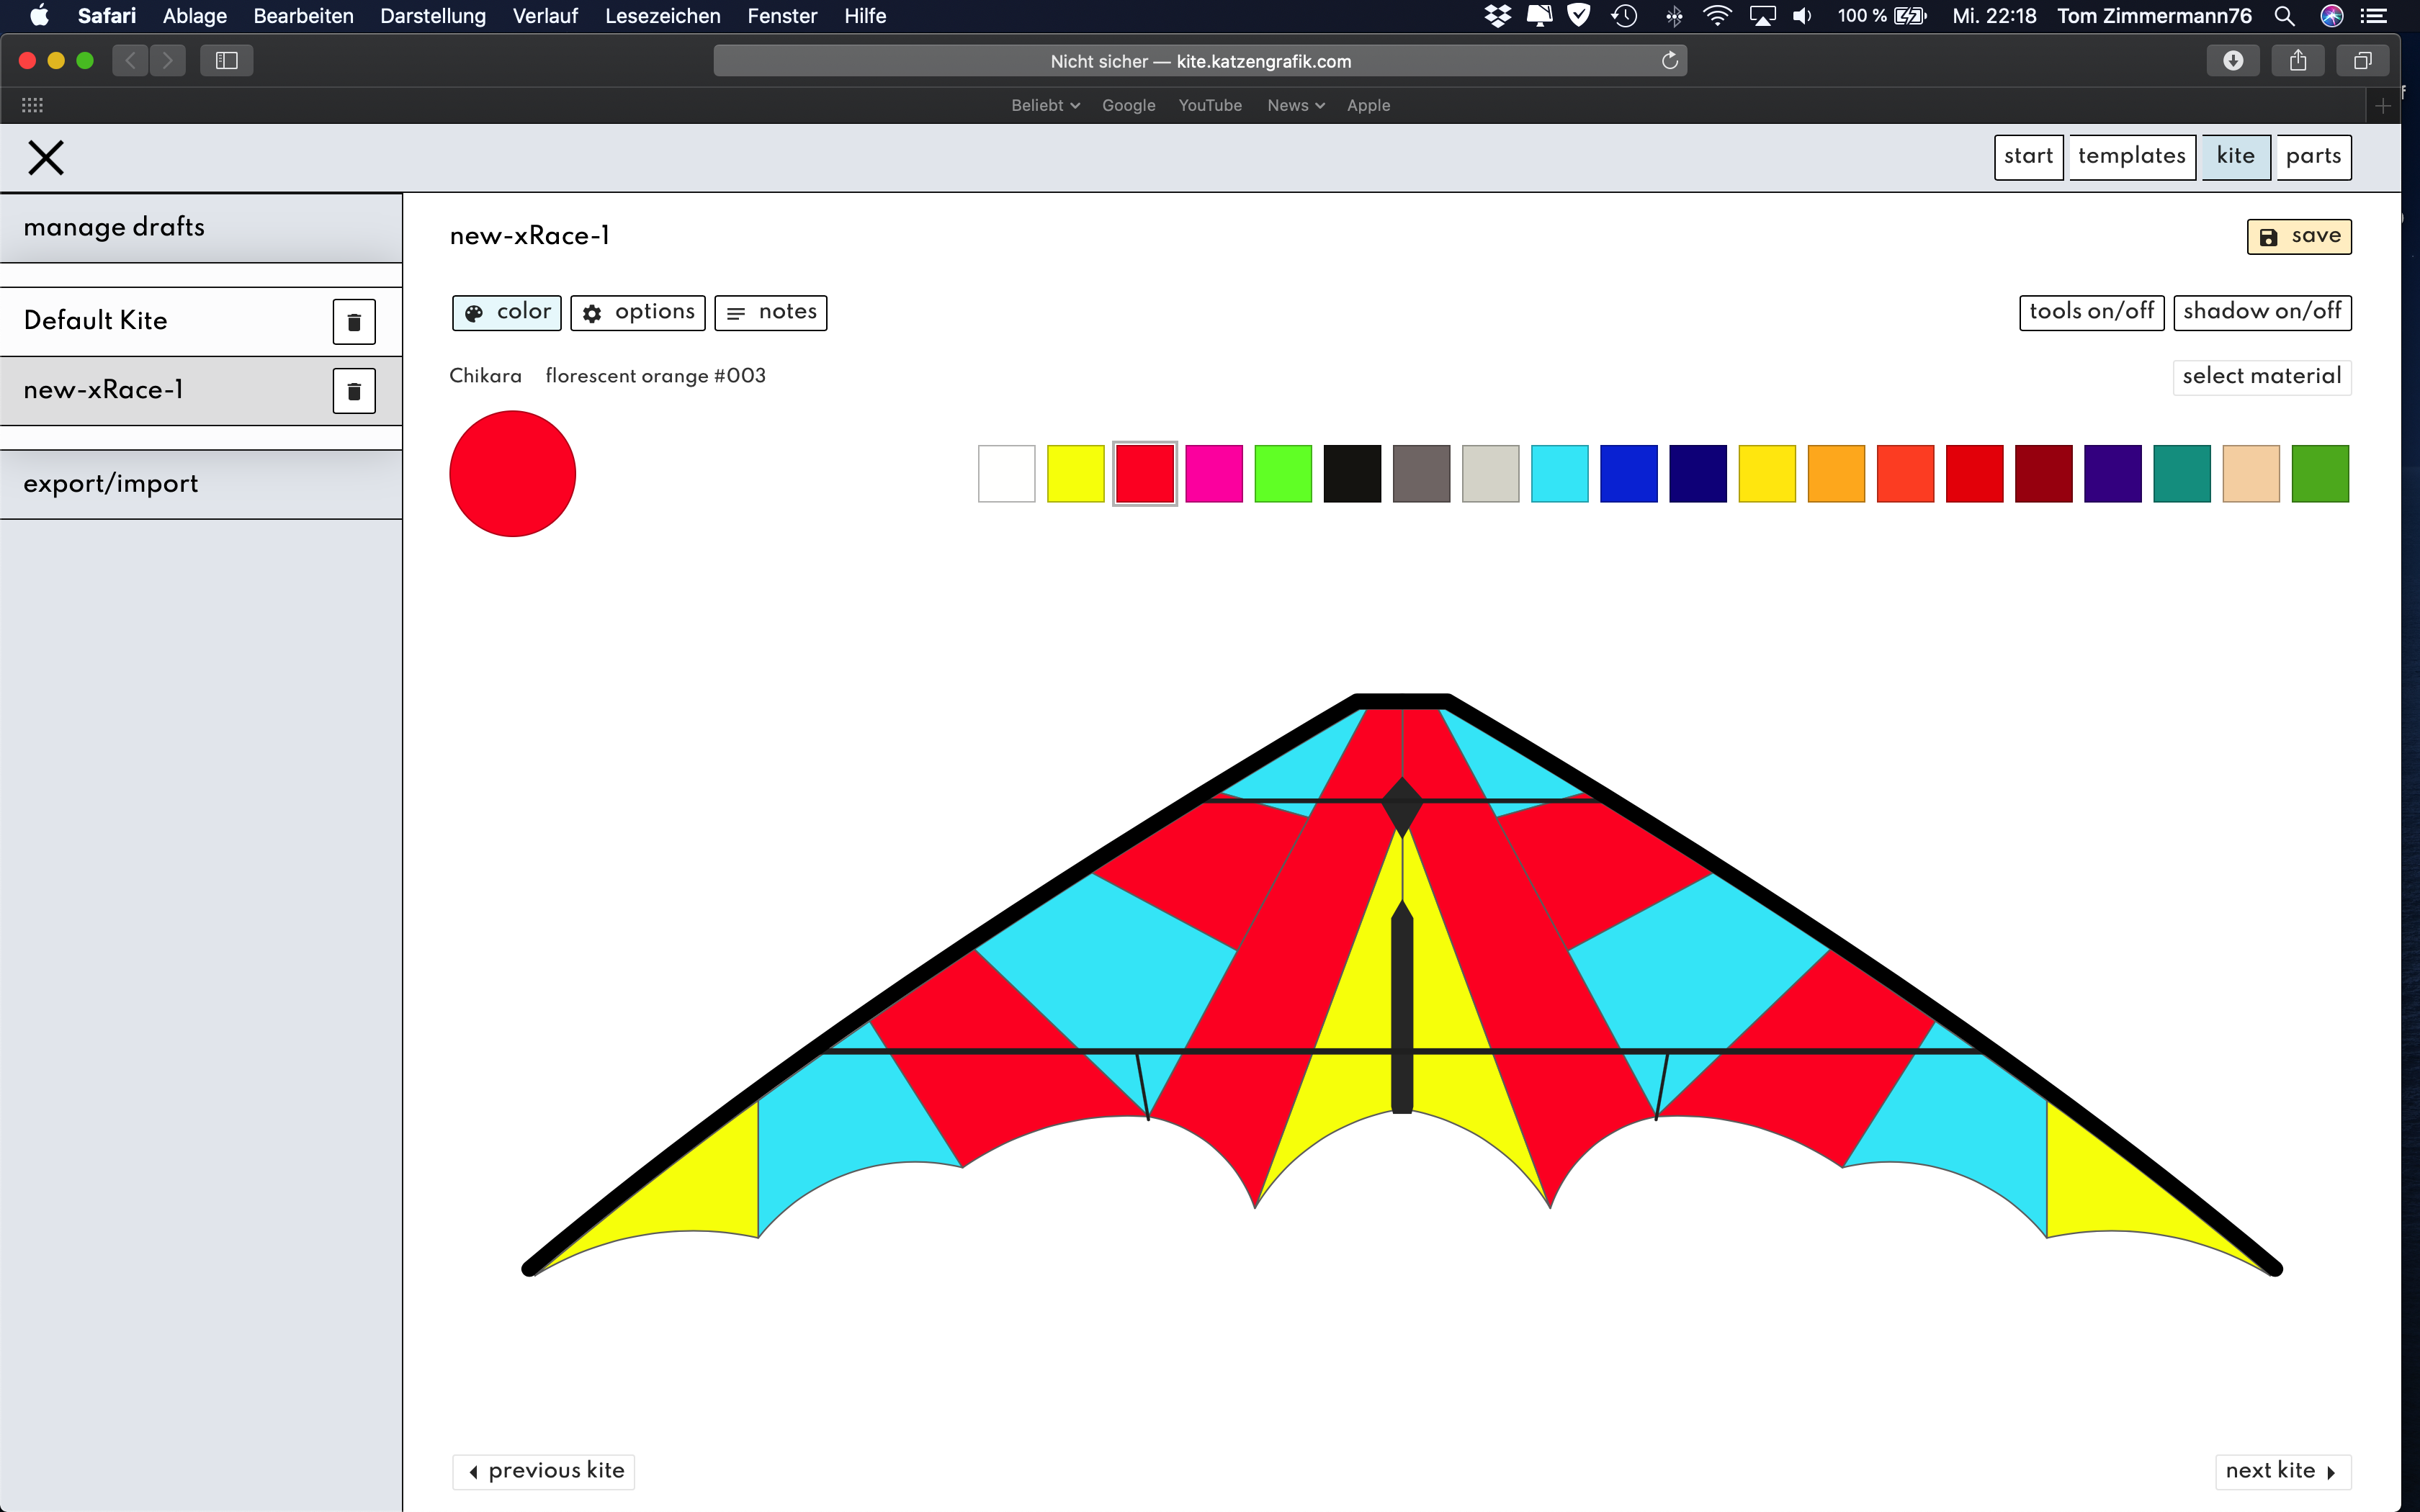Viewport: 2420px width, 1512px height.
Task: Toggle shadow on/off
Action: coord(2261,312)
